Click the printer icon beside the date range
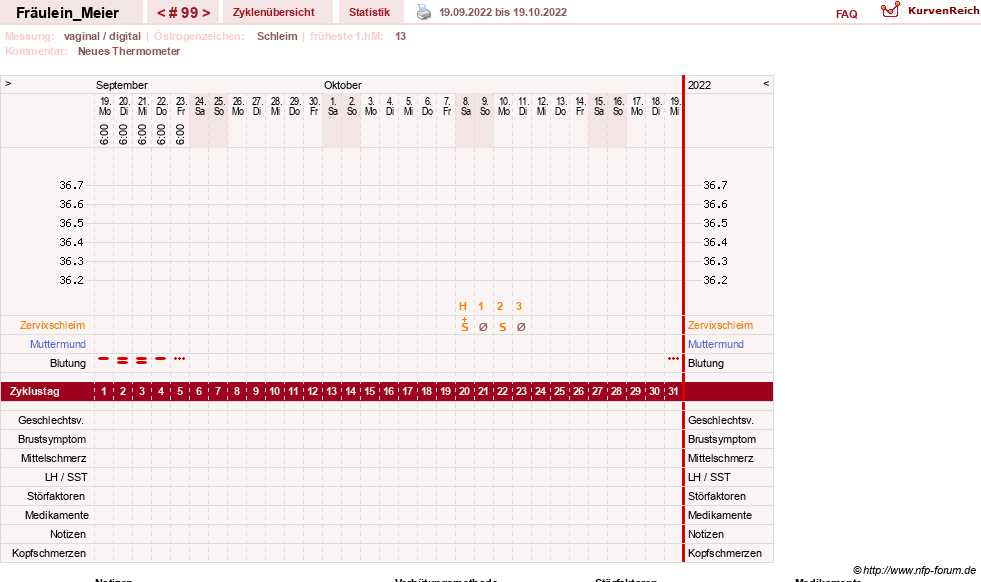Viewport: 981px width, 582px height. (x=424, y=13)
